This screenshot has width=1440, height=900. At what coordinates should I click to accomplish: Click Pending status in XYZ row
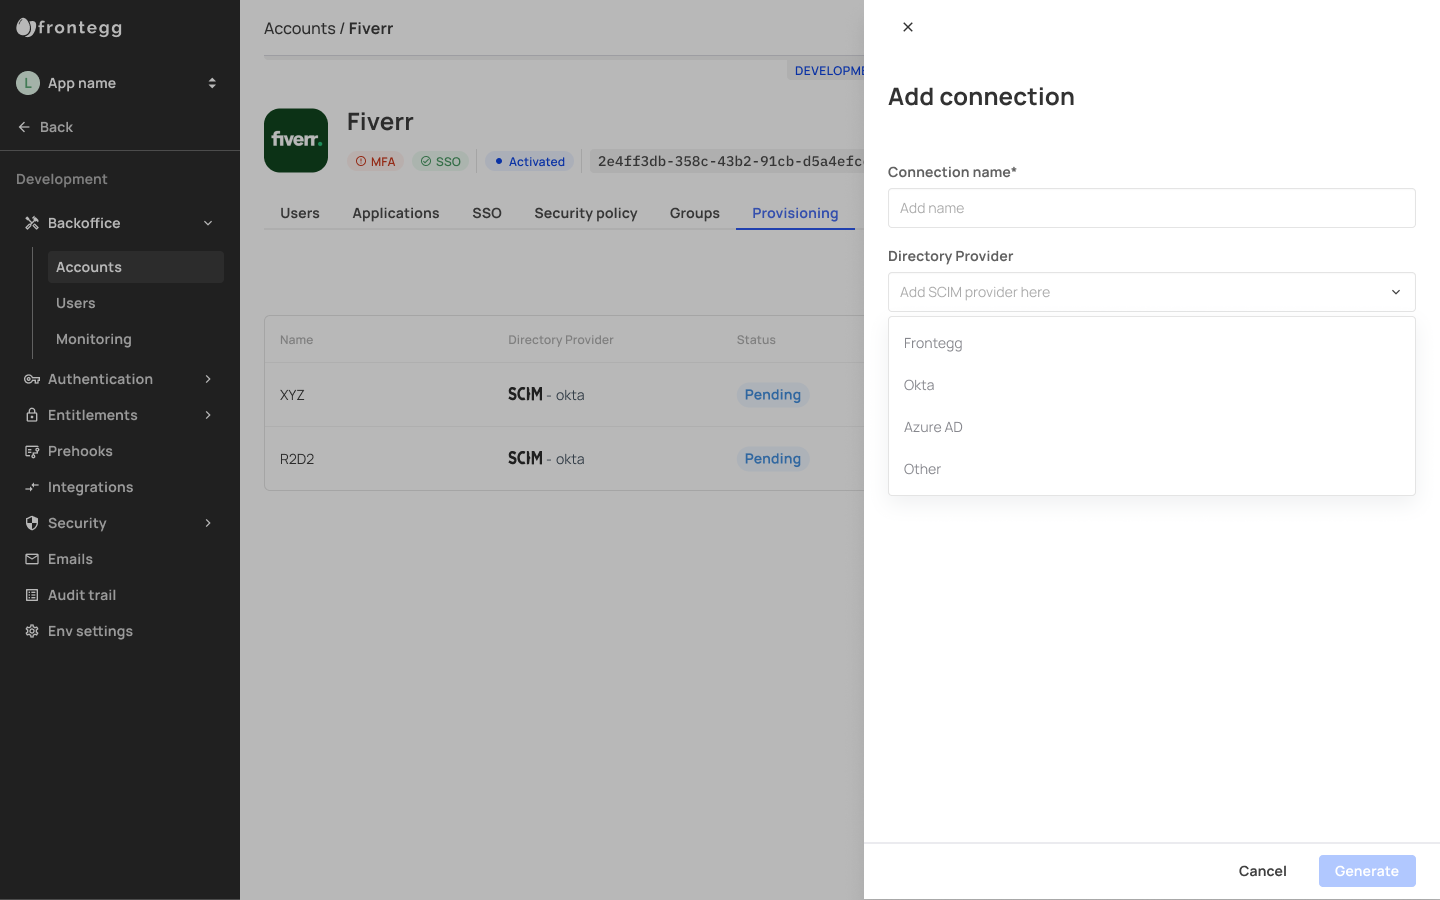773,395
